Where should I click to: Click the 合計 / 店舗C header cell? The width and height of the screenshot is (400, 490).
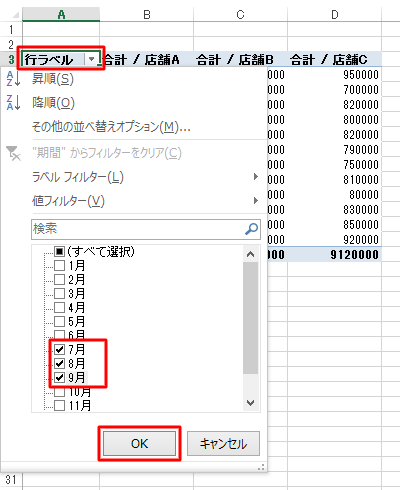[335, 60]
